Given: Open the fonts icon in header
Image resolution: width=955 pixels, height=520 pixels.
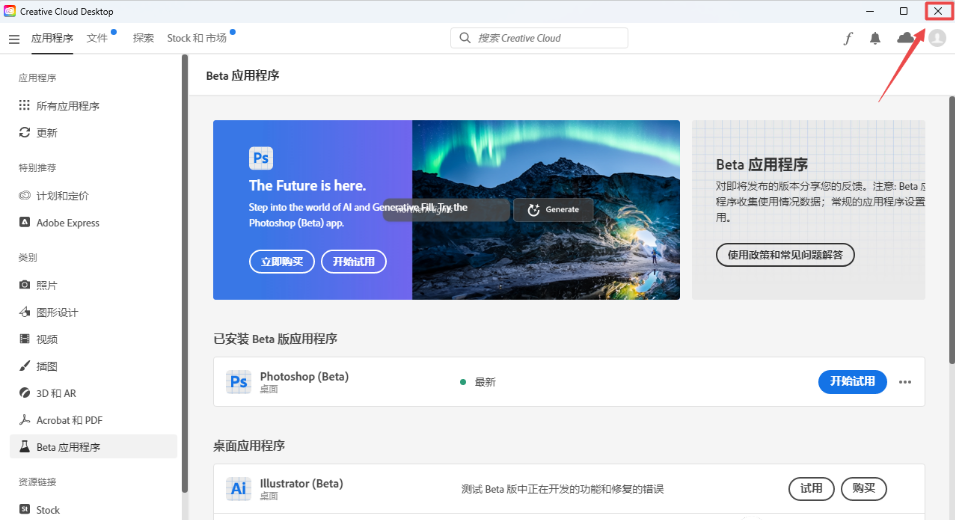Looking at the screenshot, I should point(848,39).
